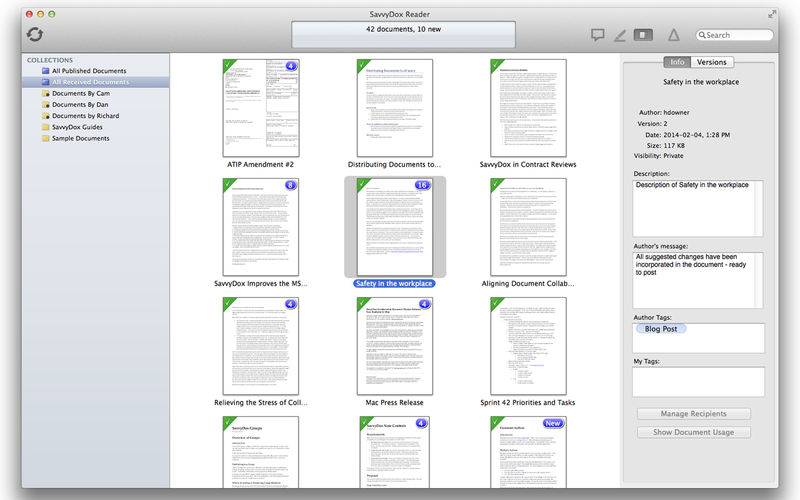Image resolution: width=800 pixels, height=500 pixels.
Task: Switch to the Info tab
Action: point(677,62)
